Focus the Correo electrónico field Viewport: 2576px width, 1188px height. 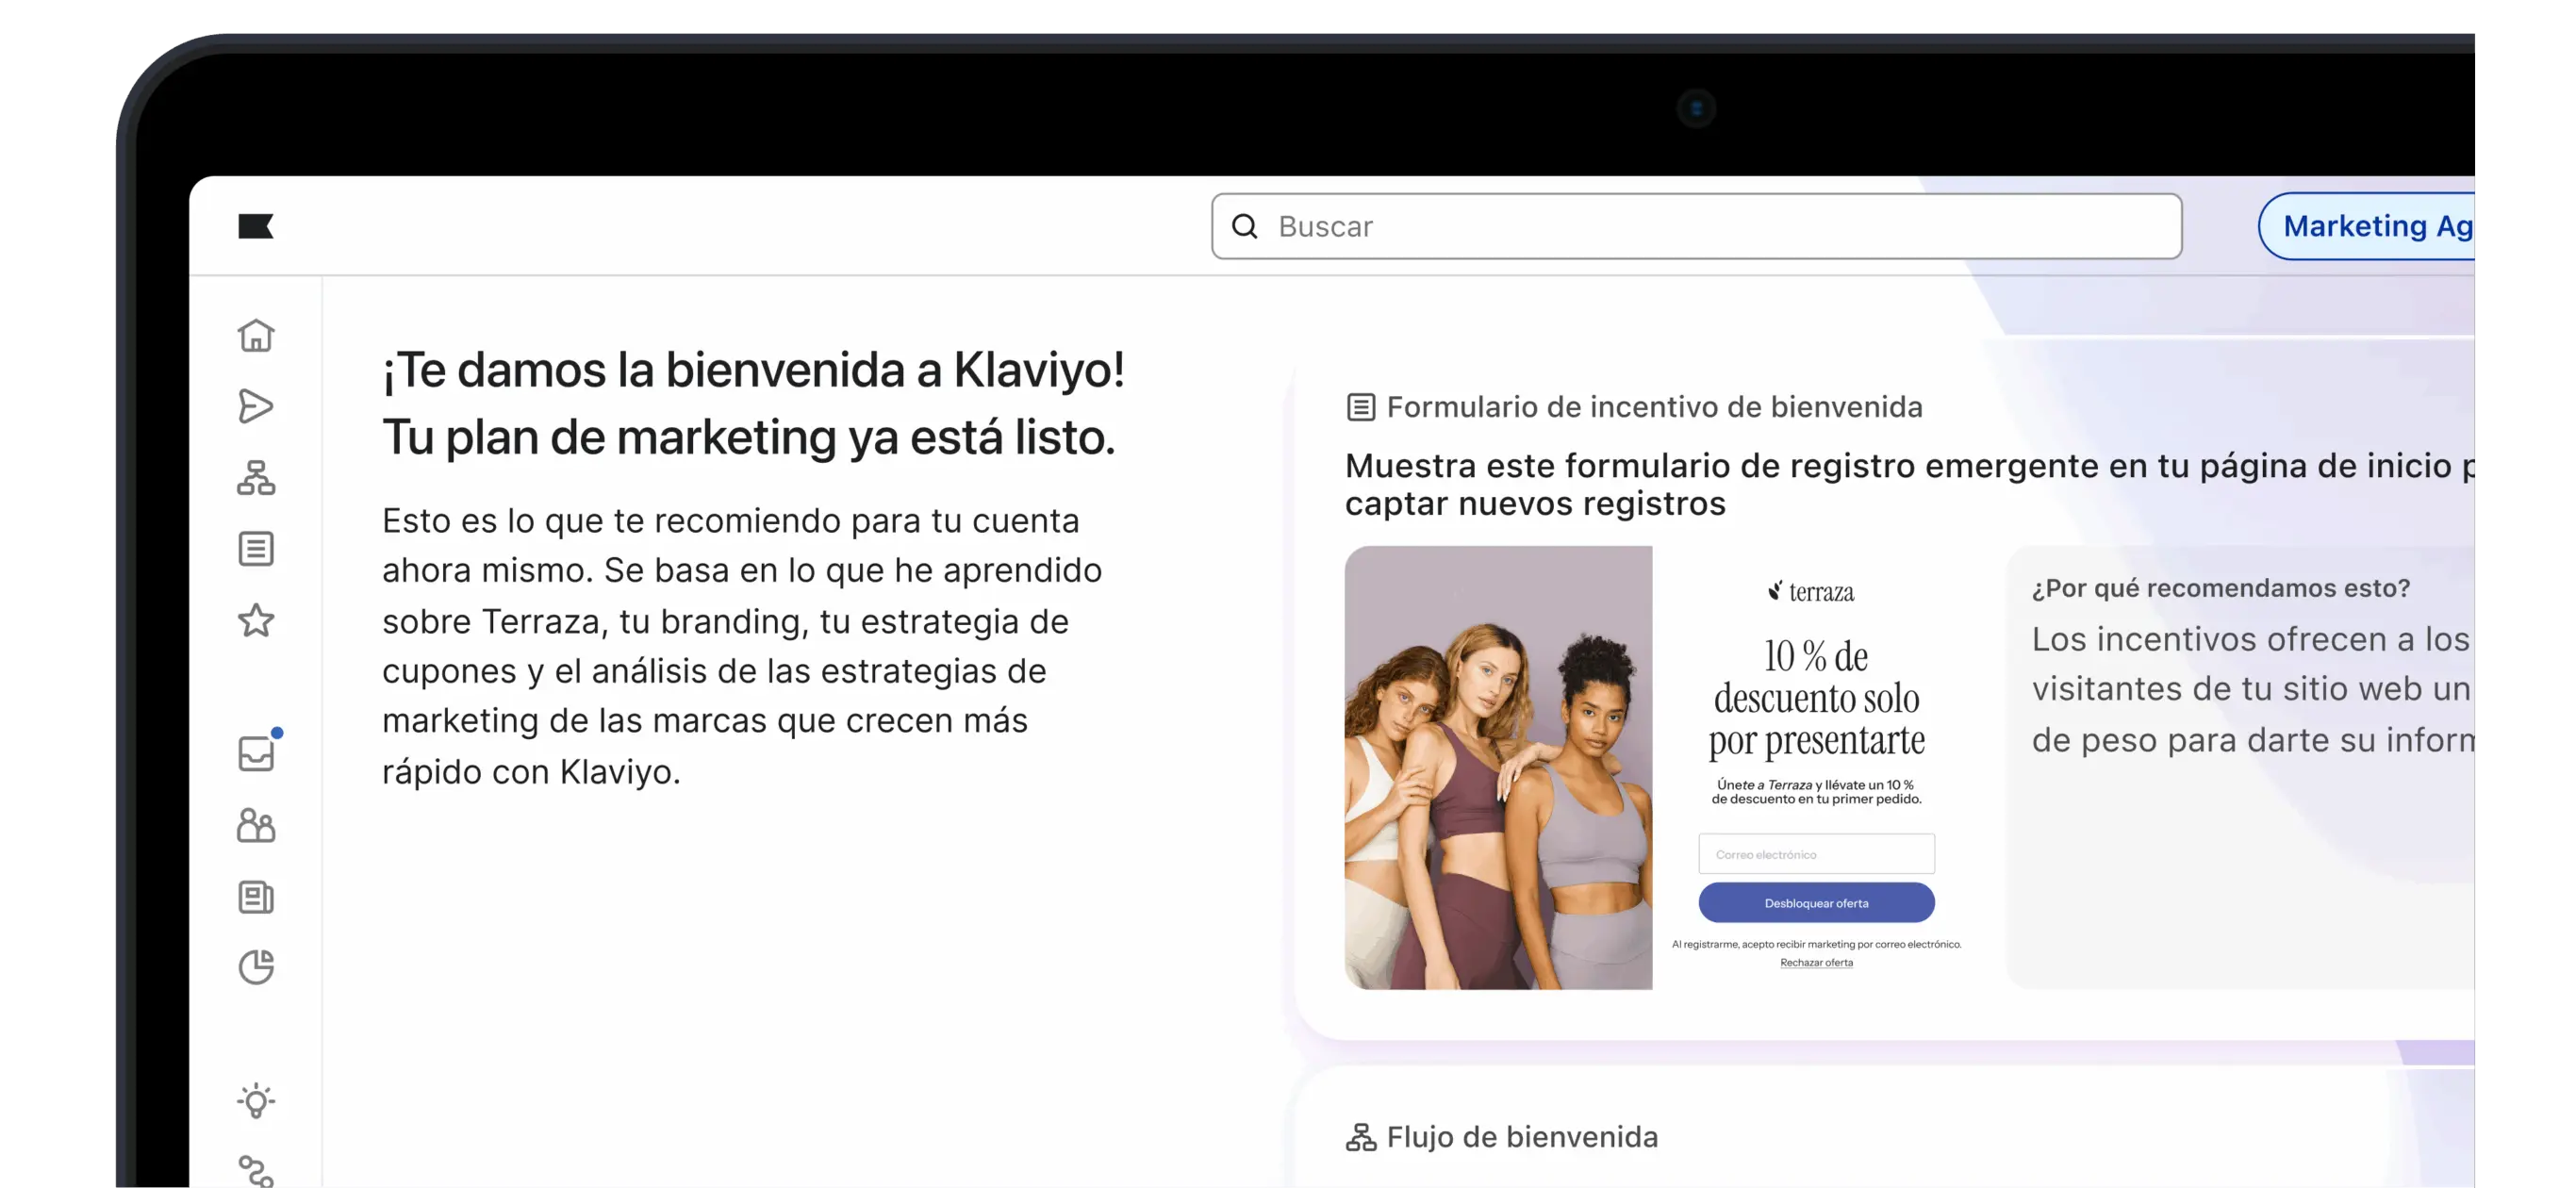[x=1816, y=854]
